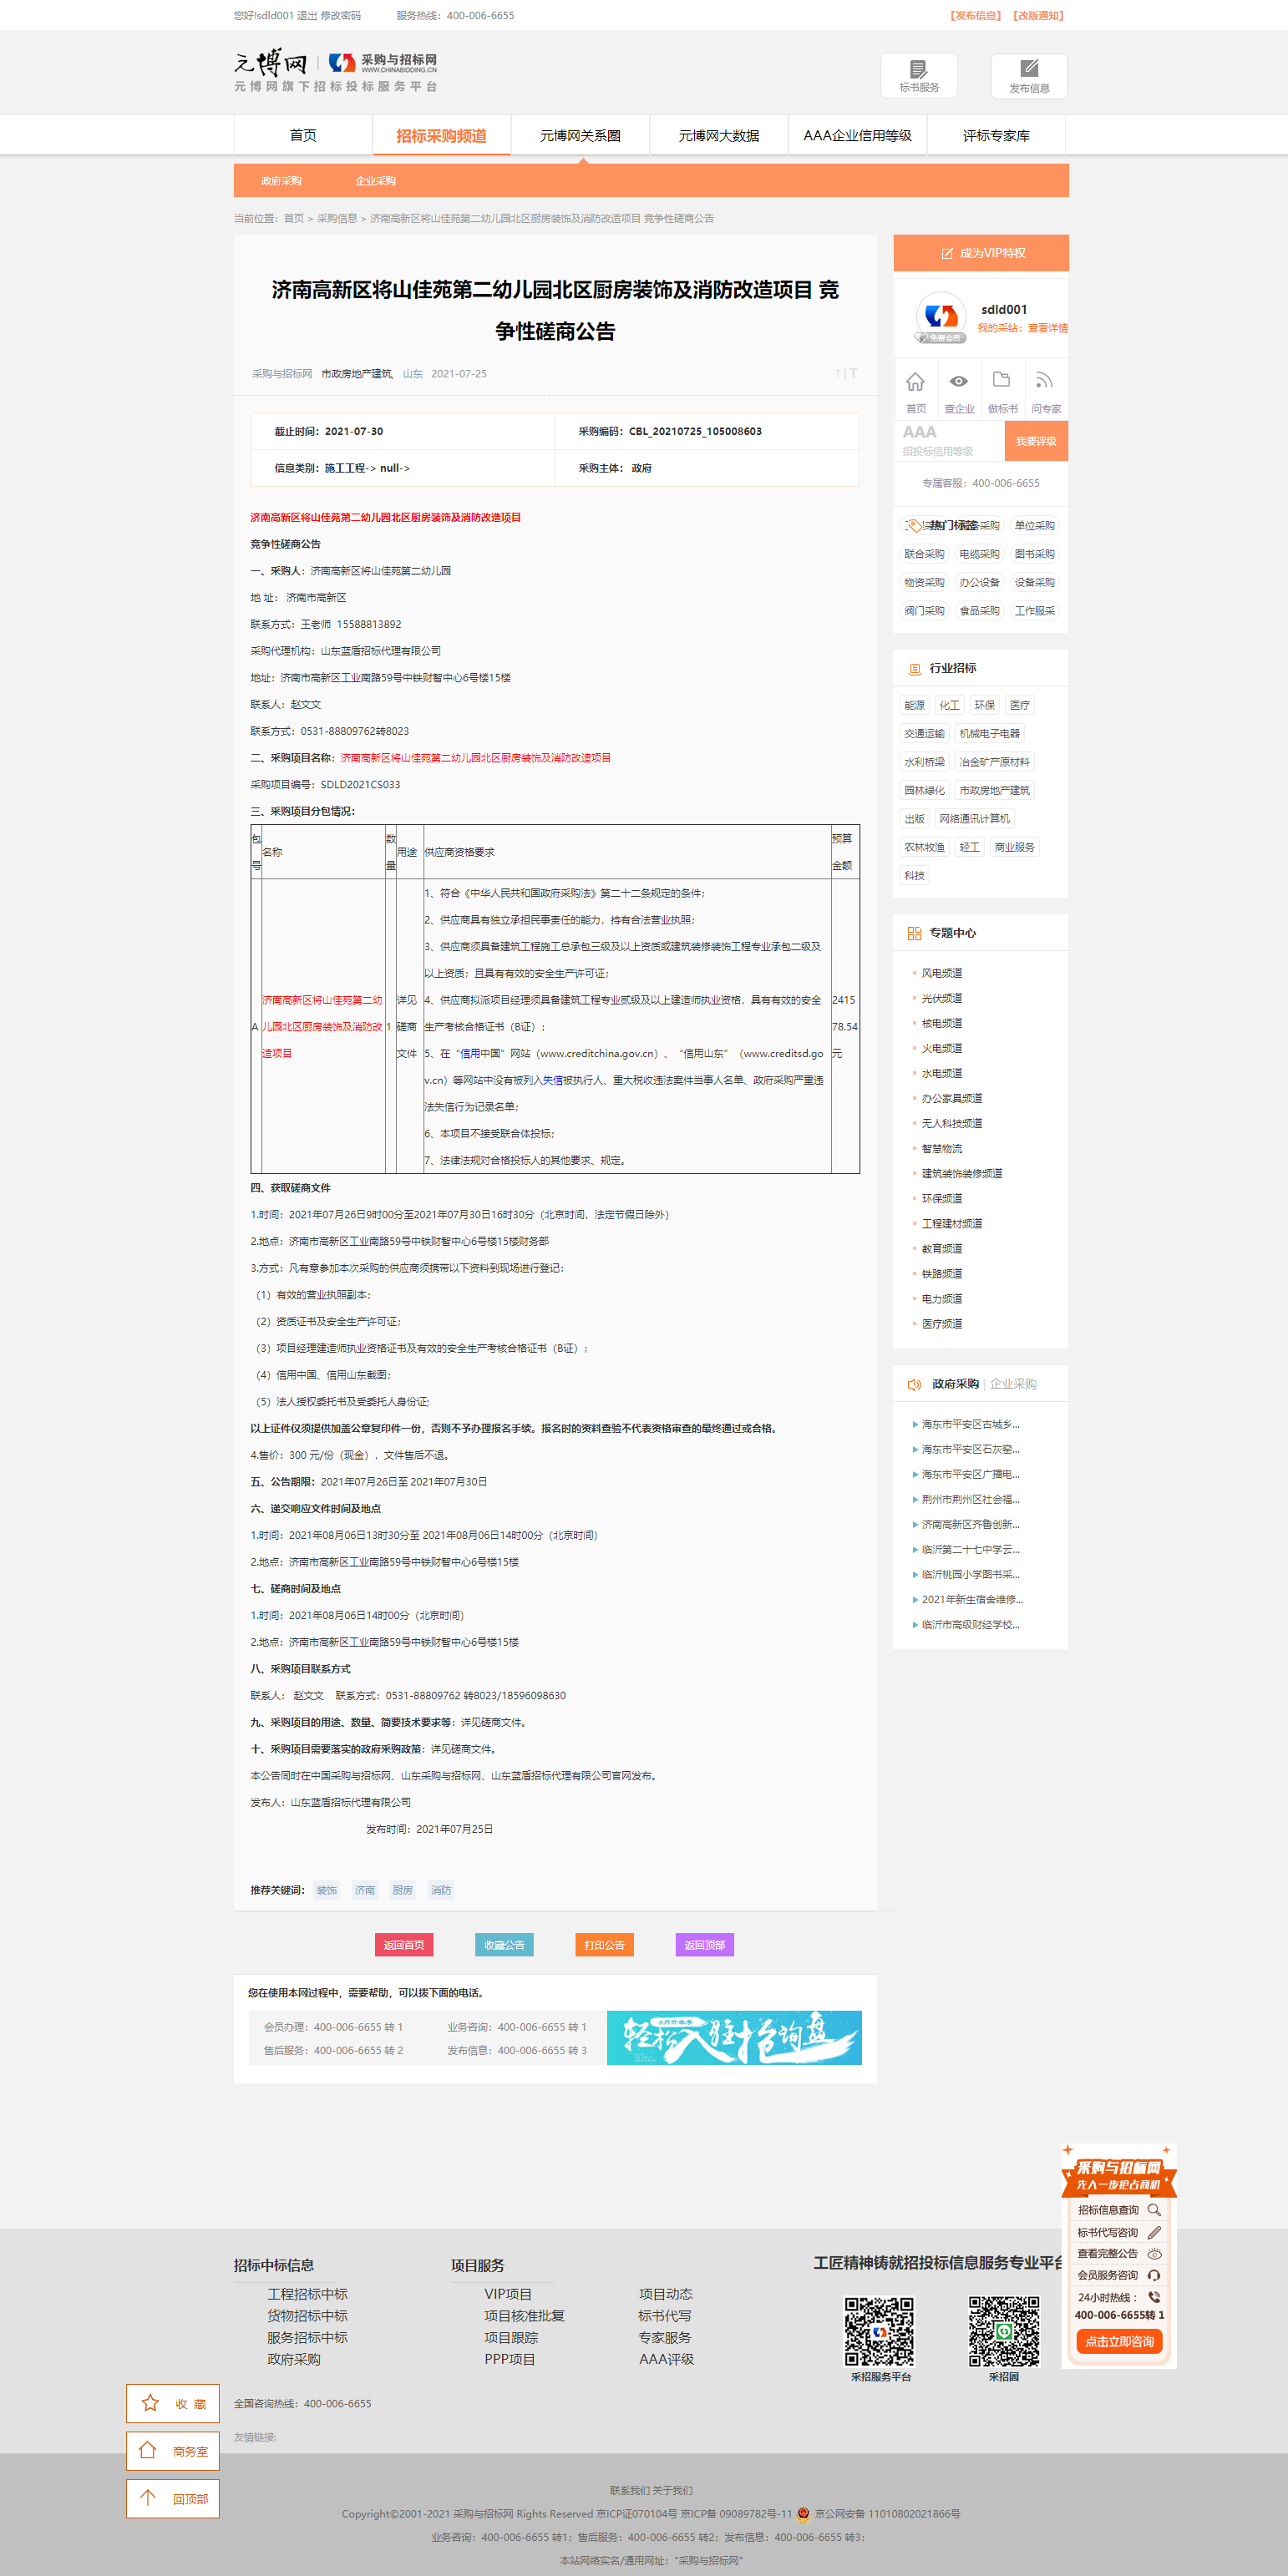The width and height of the screenshot is (1288, 2576).
Task: Open the AAA企业信用等级 tab
Action: click(x=858, y=135)
